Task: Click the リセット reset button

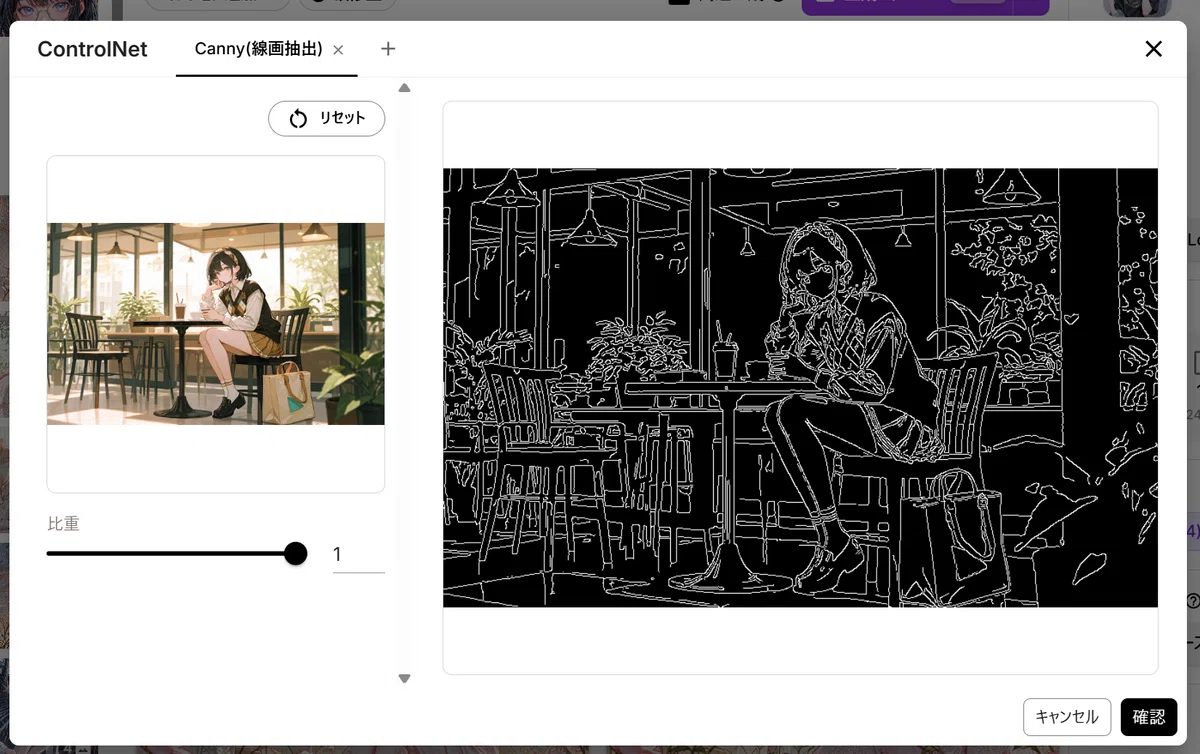Action: (x=326, y=118)
